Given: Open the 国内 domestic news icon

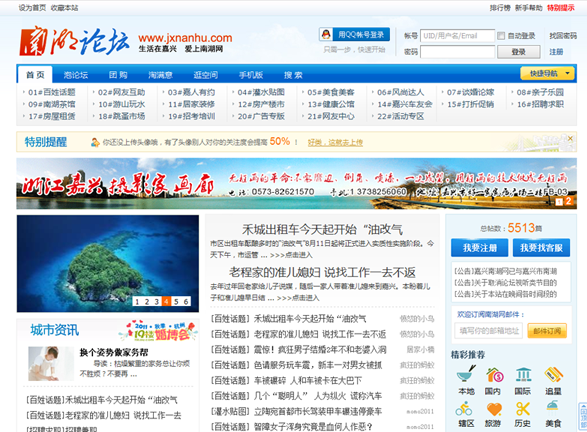Looking at the screenshot, I should [494, 374].
